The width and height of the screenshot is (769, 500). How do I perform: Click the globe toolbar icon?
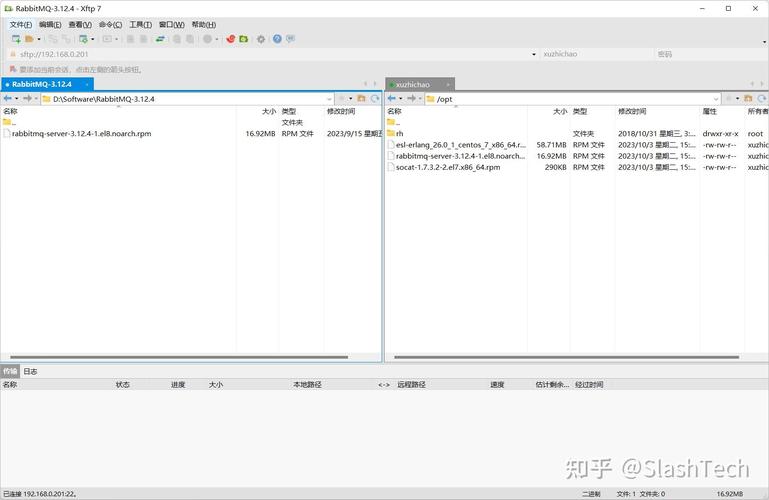(x=207, y=39)
